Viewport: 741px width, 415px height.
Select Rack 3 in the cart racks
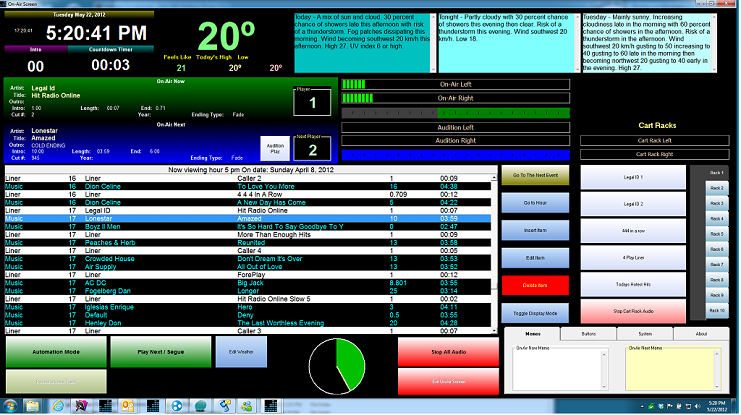pos(715,203)
